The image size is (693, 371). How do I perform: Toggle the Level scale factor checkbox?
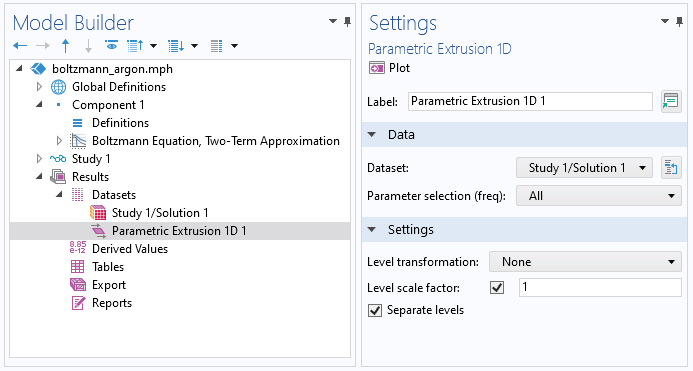pos(497,288)
